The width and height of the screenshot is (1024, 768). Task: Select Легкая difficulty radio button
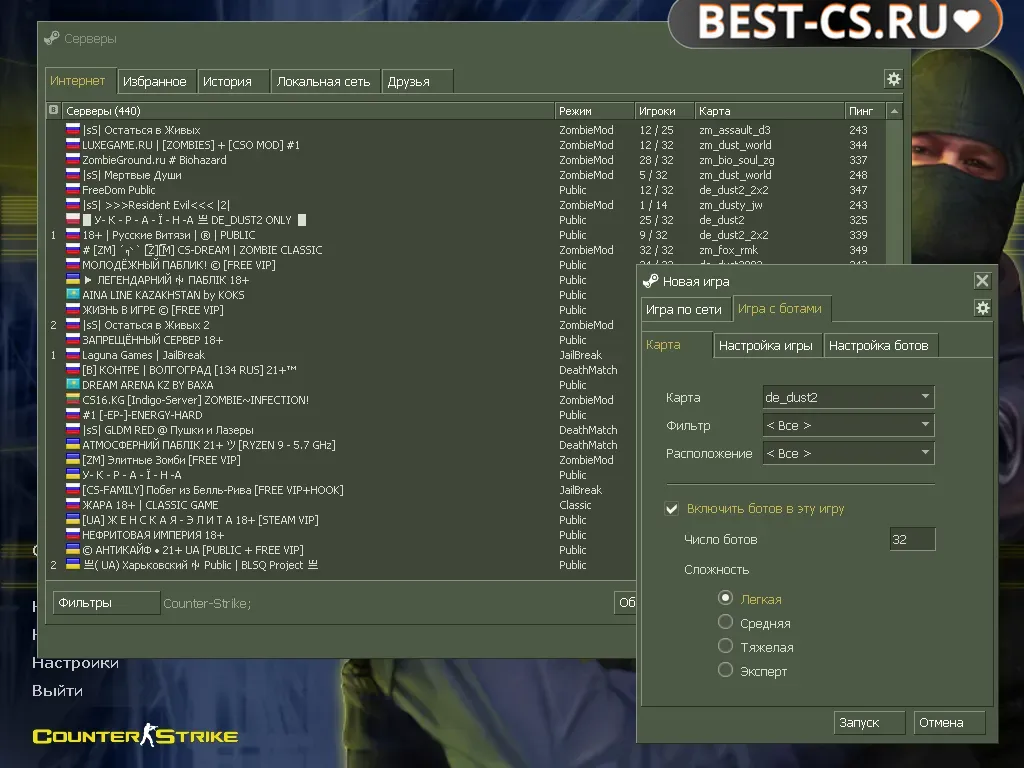point(725,598)
